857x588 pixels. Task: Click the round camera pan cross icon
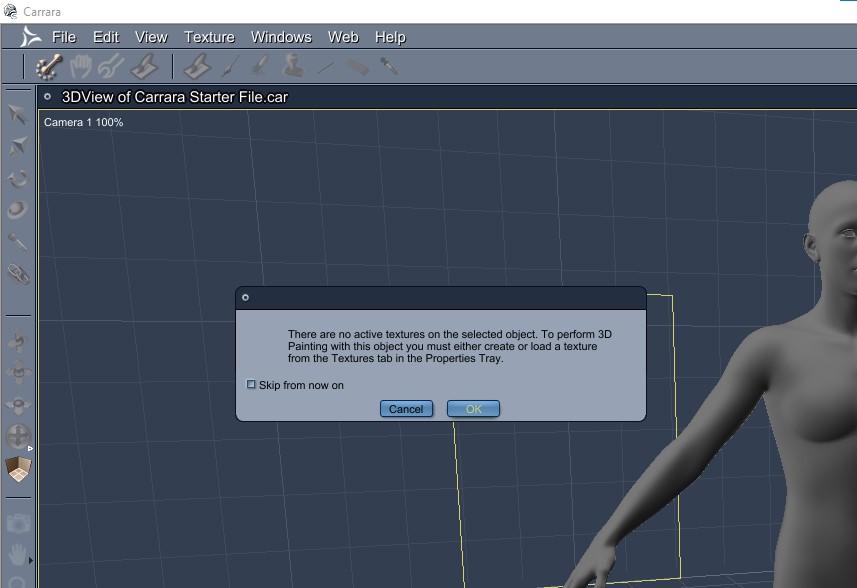(x=18, y=437)
